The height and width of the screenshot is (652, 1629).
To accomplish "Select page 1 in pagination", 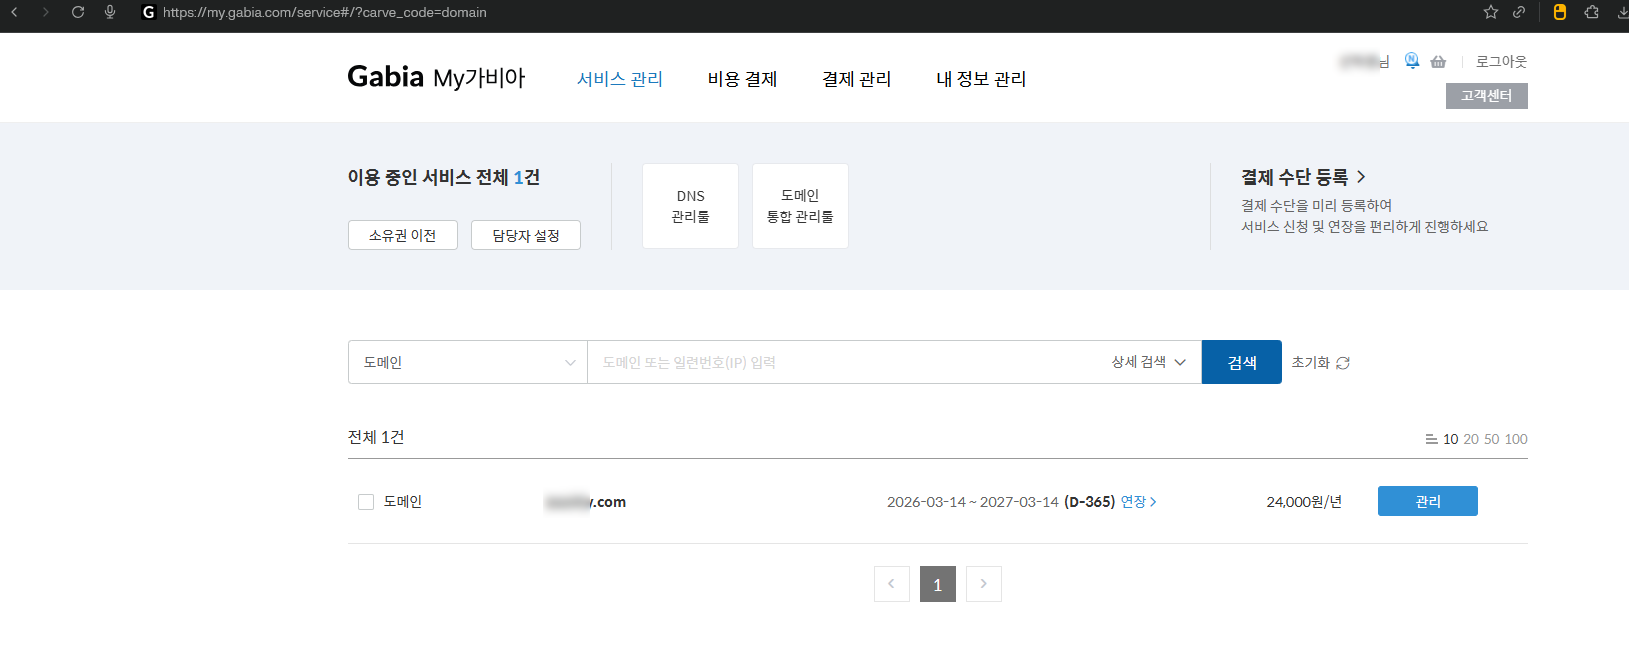I will tap(938, 584).
